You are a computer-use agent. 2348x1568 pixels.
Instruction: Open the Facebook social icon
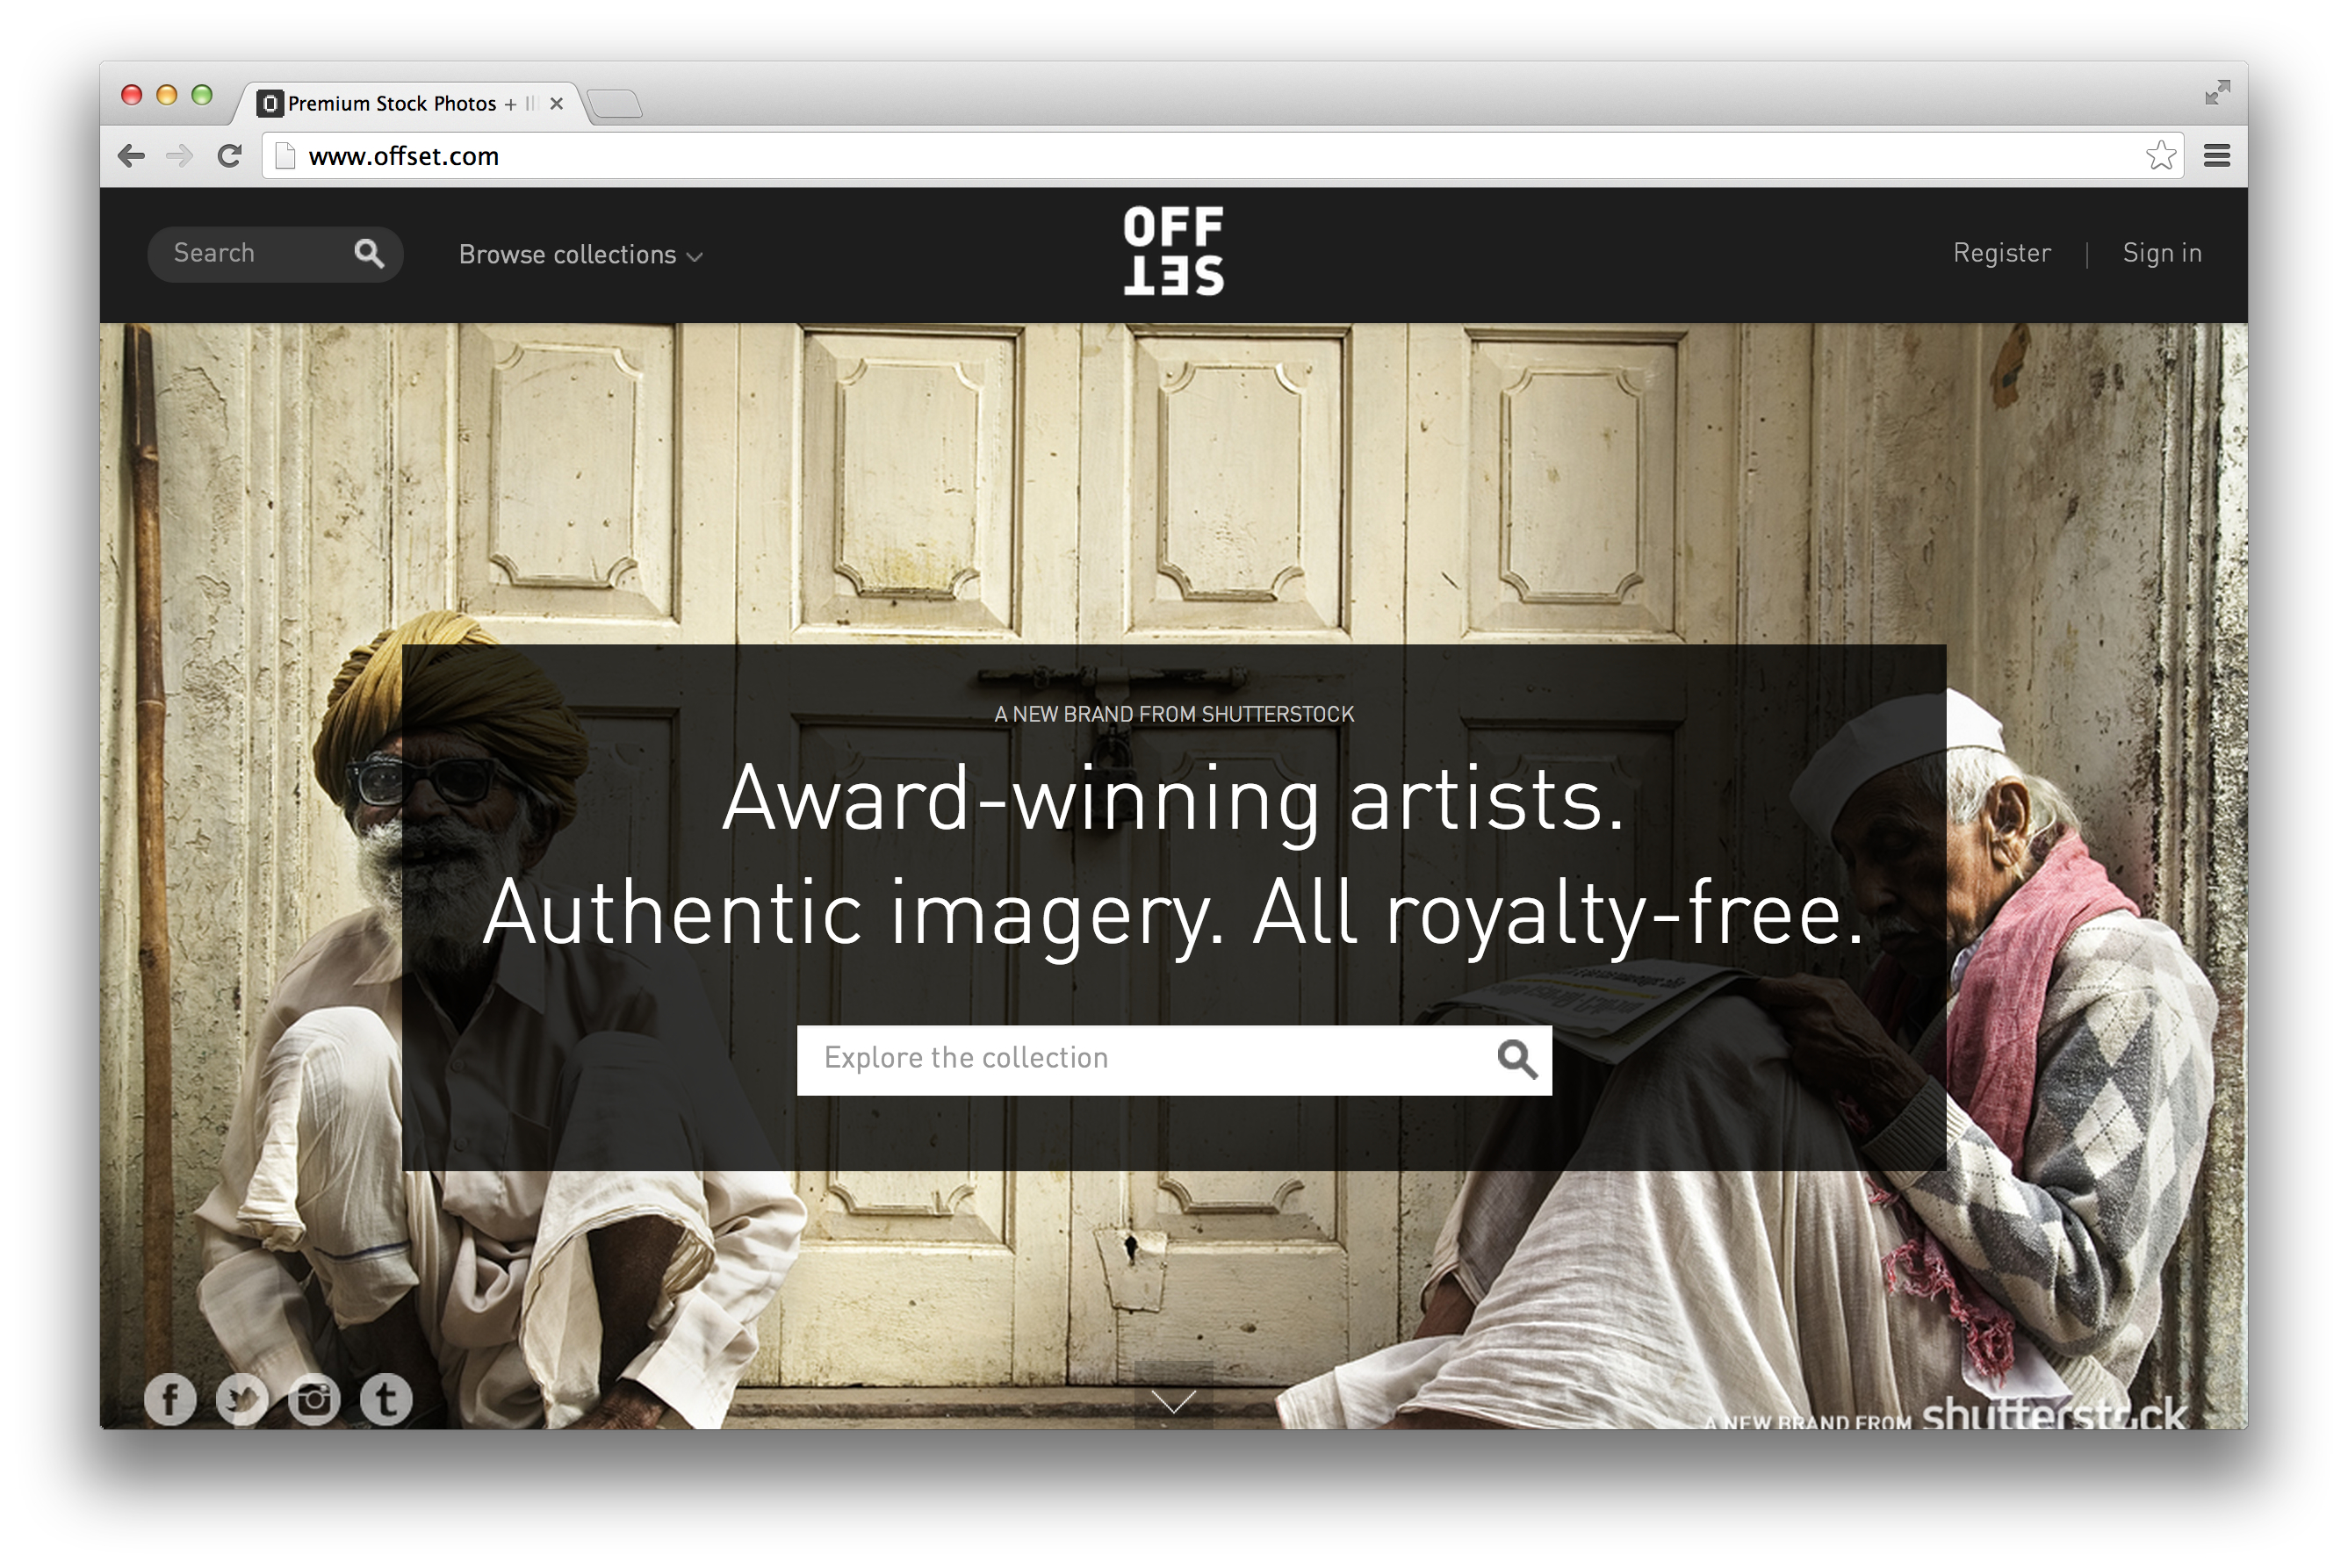pyautogui.click(x=170, y=1399)
